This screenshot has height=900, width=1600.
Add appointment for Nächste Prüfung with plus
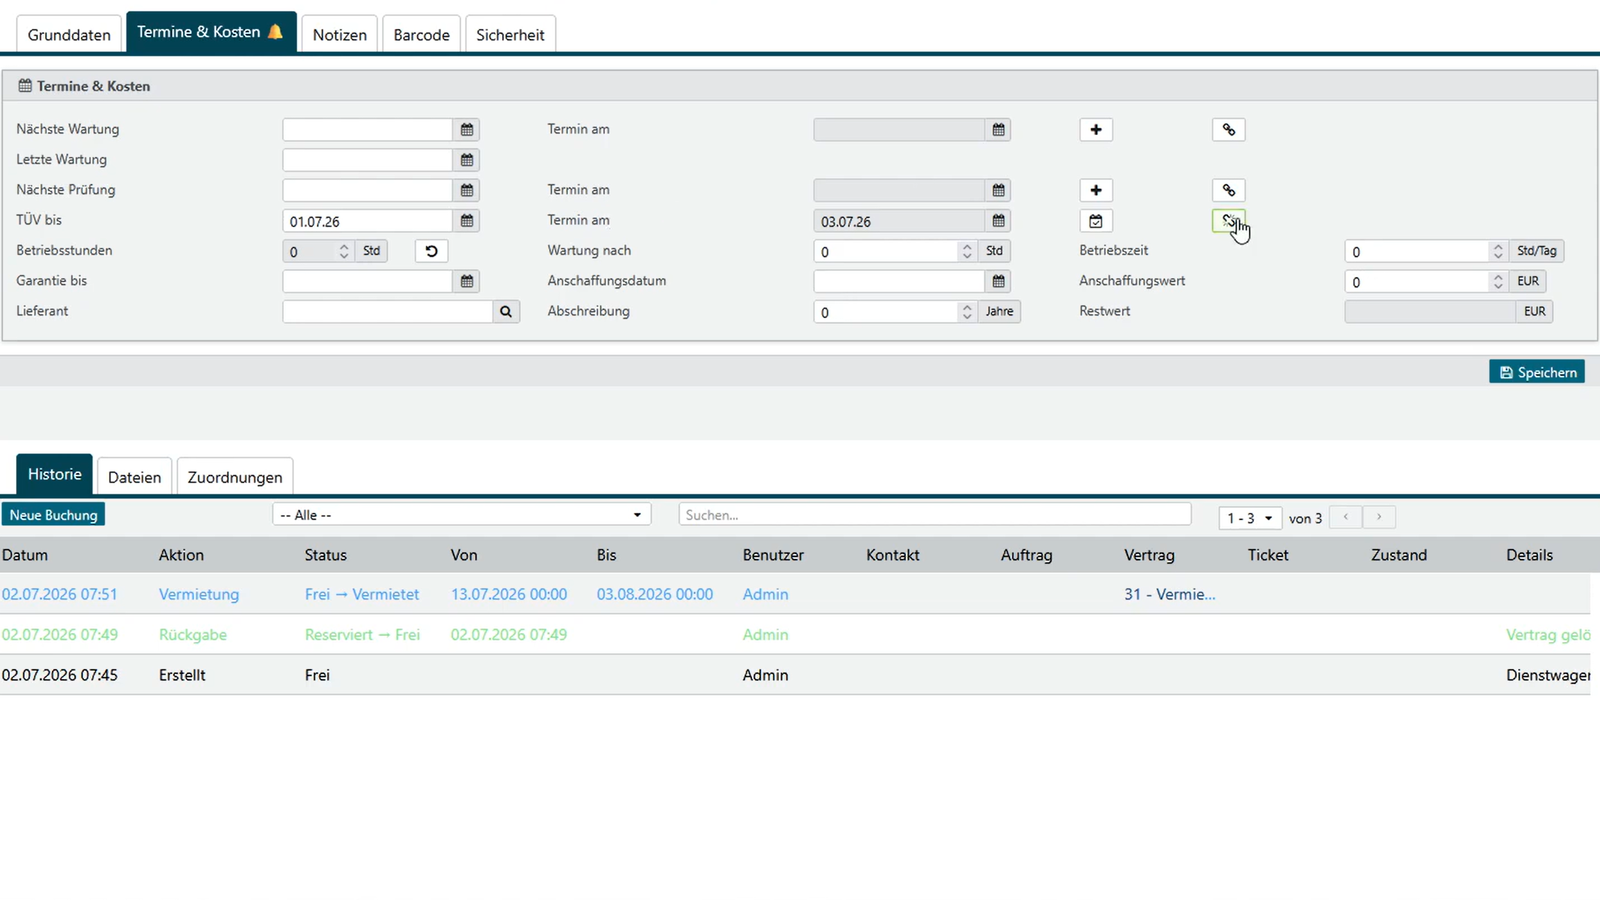(1096, 190)
